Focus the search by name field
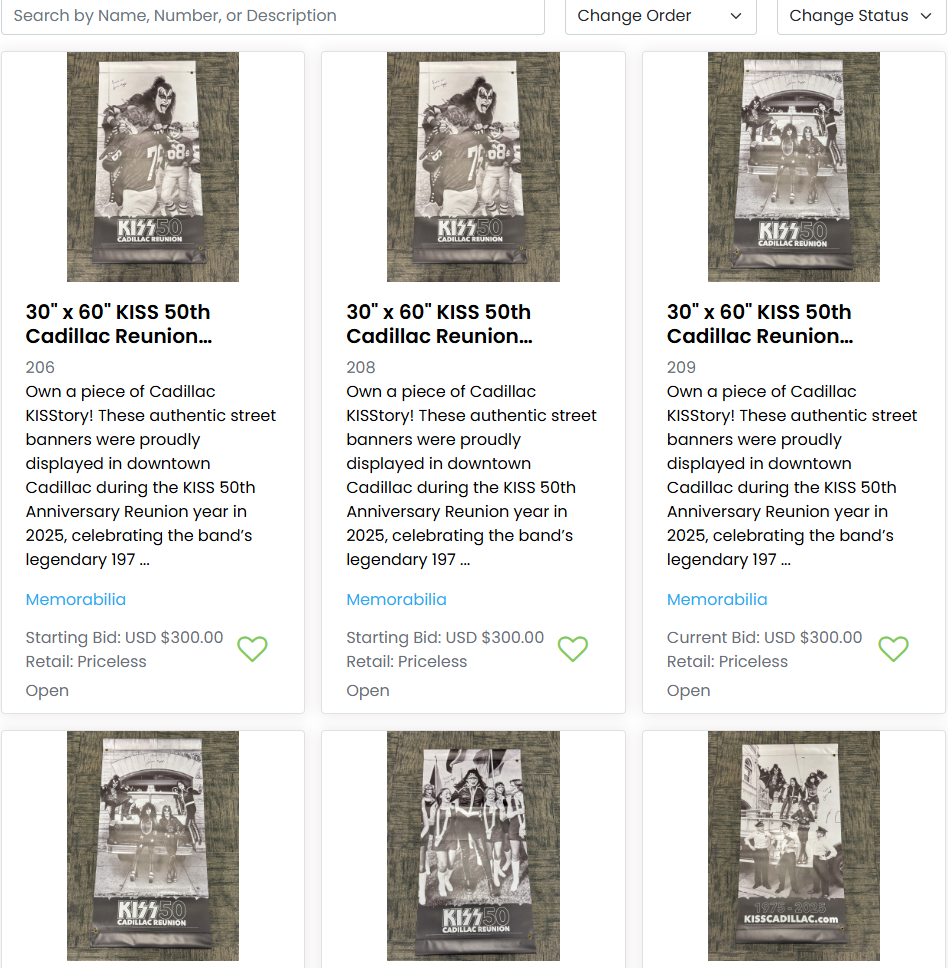948x968 pixels. 273,16
